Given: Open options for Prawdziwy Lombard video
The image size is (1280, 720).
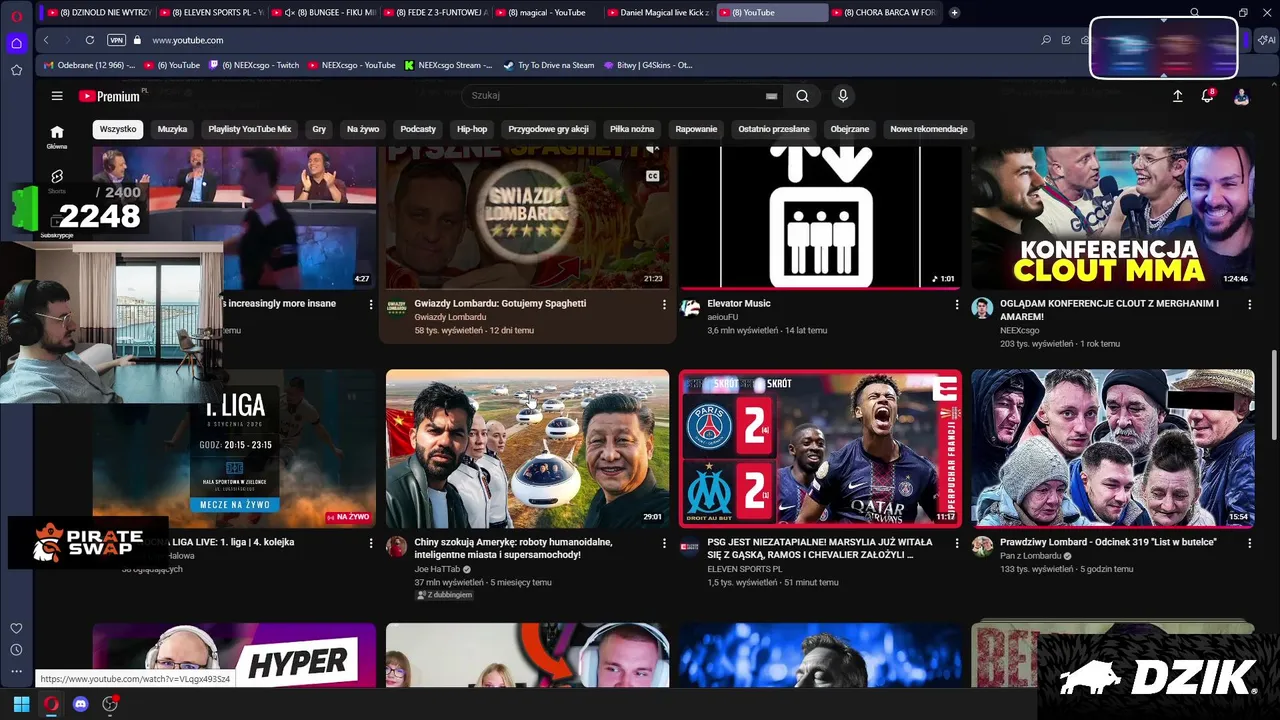Looking at the screenshot, I should (x=1249, y=543).
